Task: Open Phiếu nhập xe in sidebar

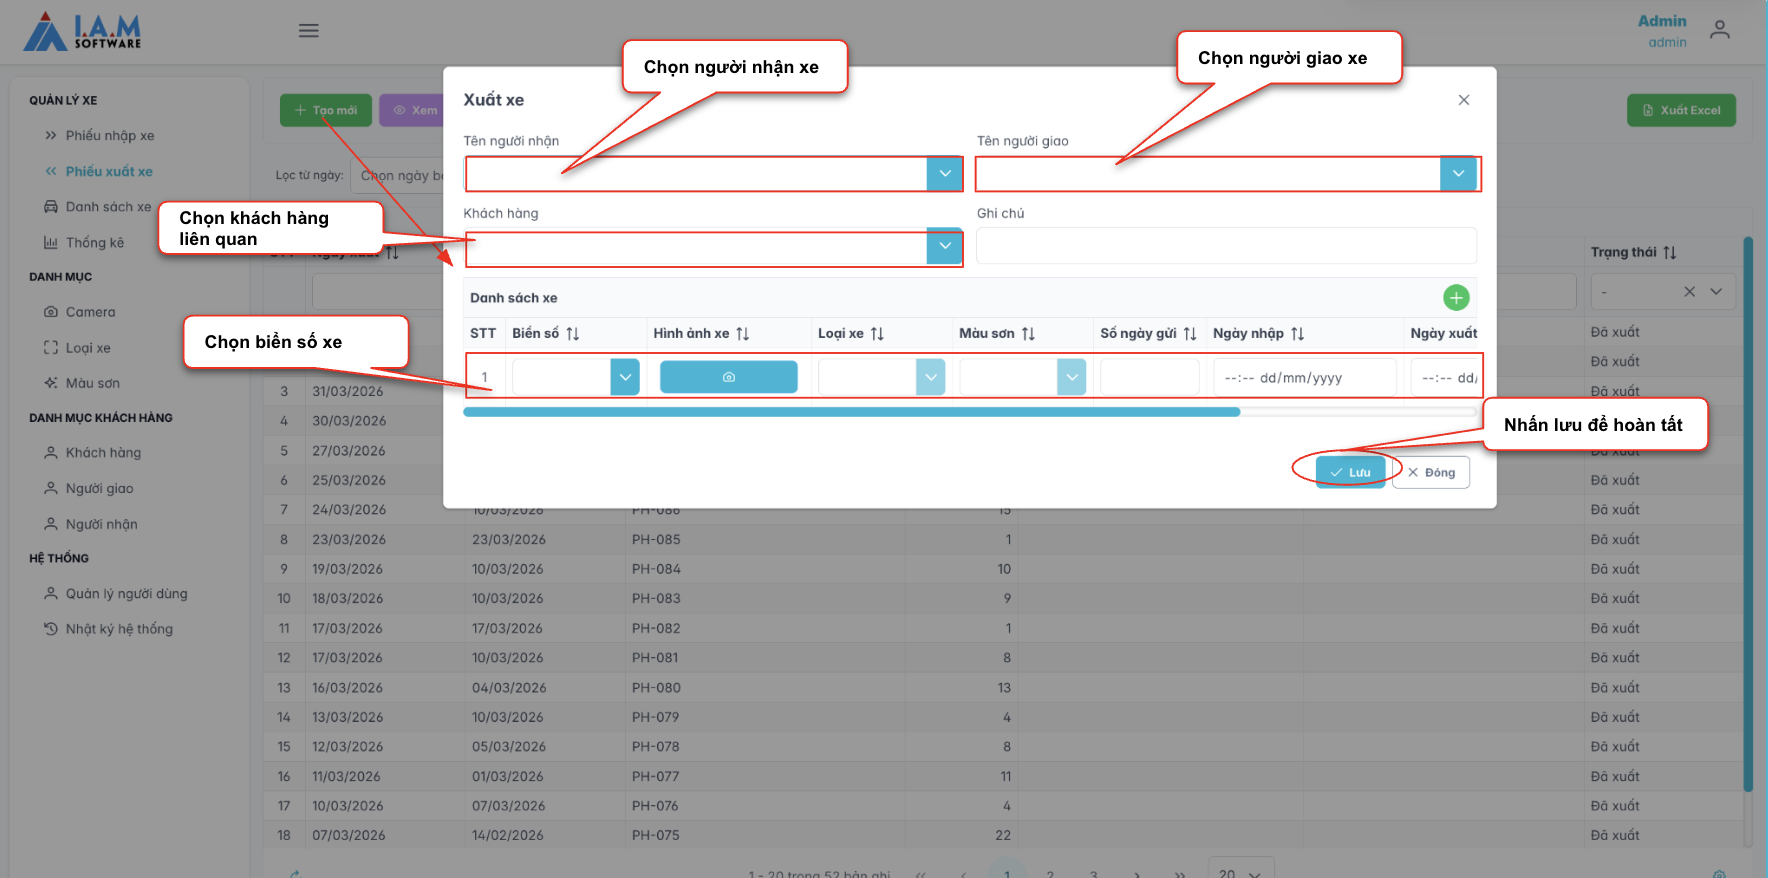Action: tap(109, 136)
